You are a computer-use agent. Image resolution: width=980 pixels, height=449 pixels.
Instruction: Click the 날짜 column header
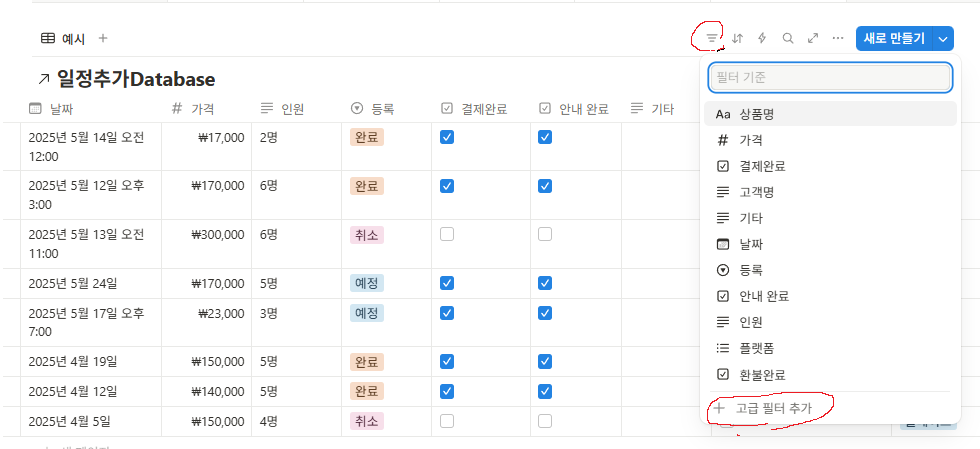click(91, 109)
